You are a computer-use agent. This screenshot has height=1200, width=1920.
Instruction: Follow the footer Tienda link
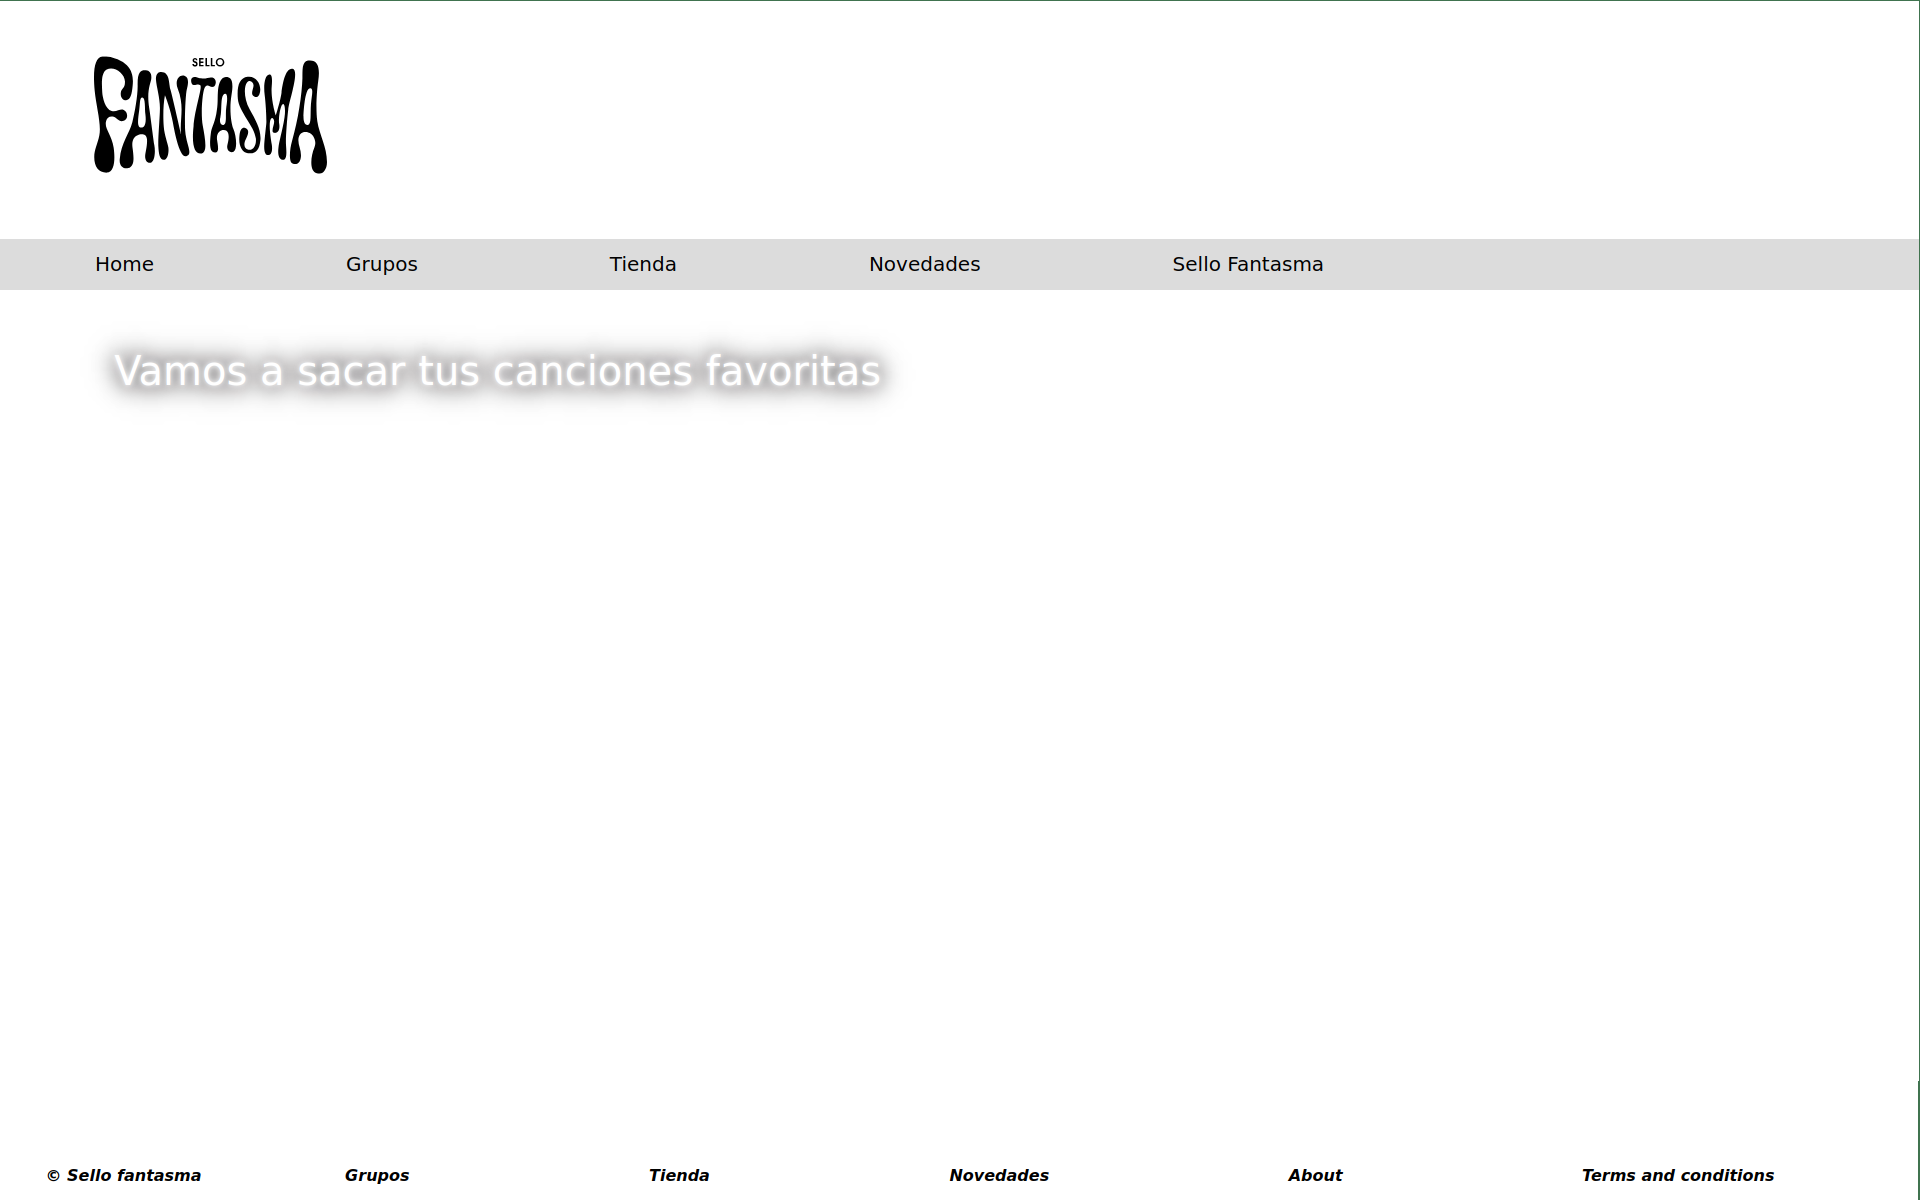pos(679,1175)
